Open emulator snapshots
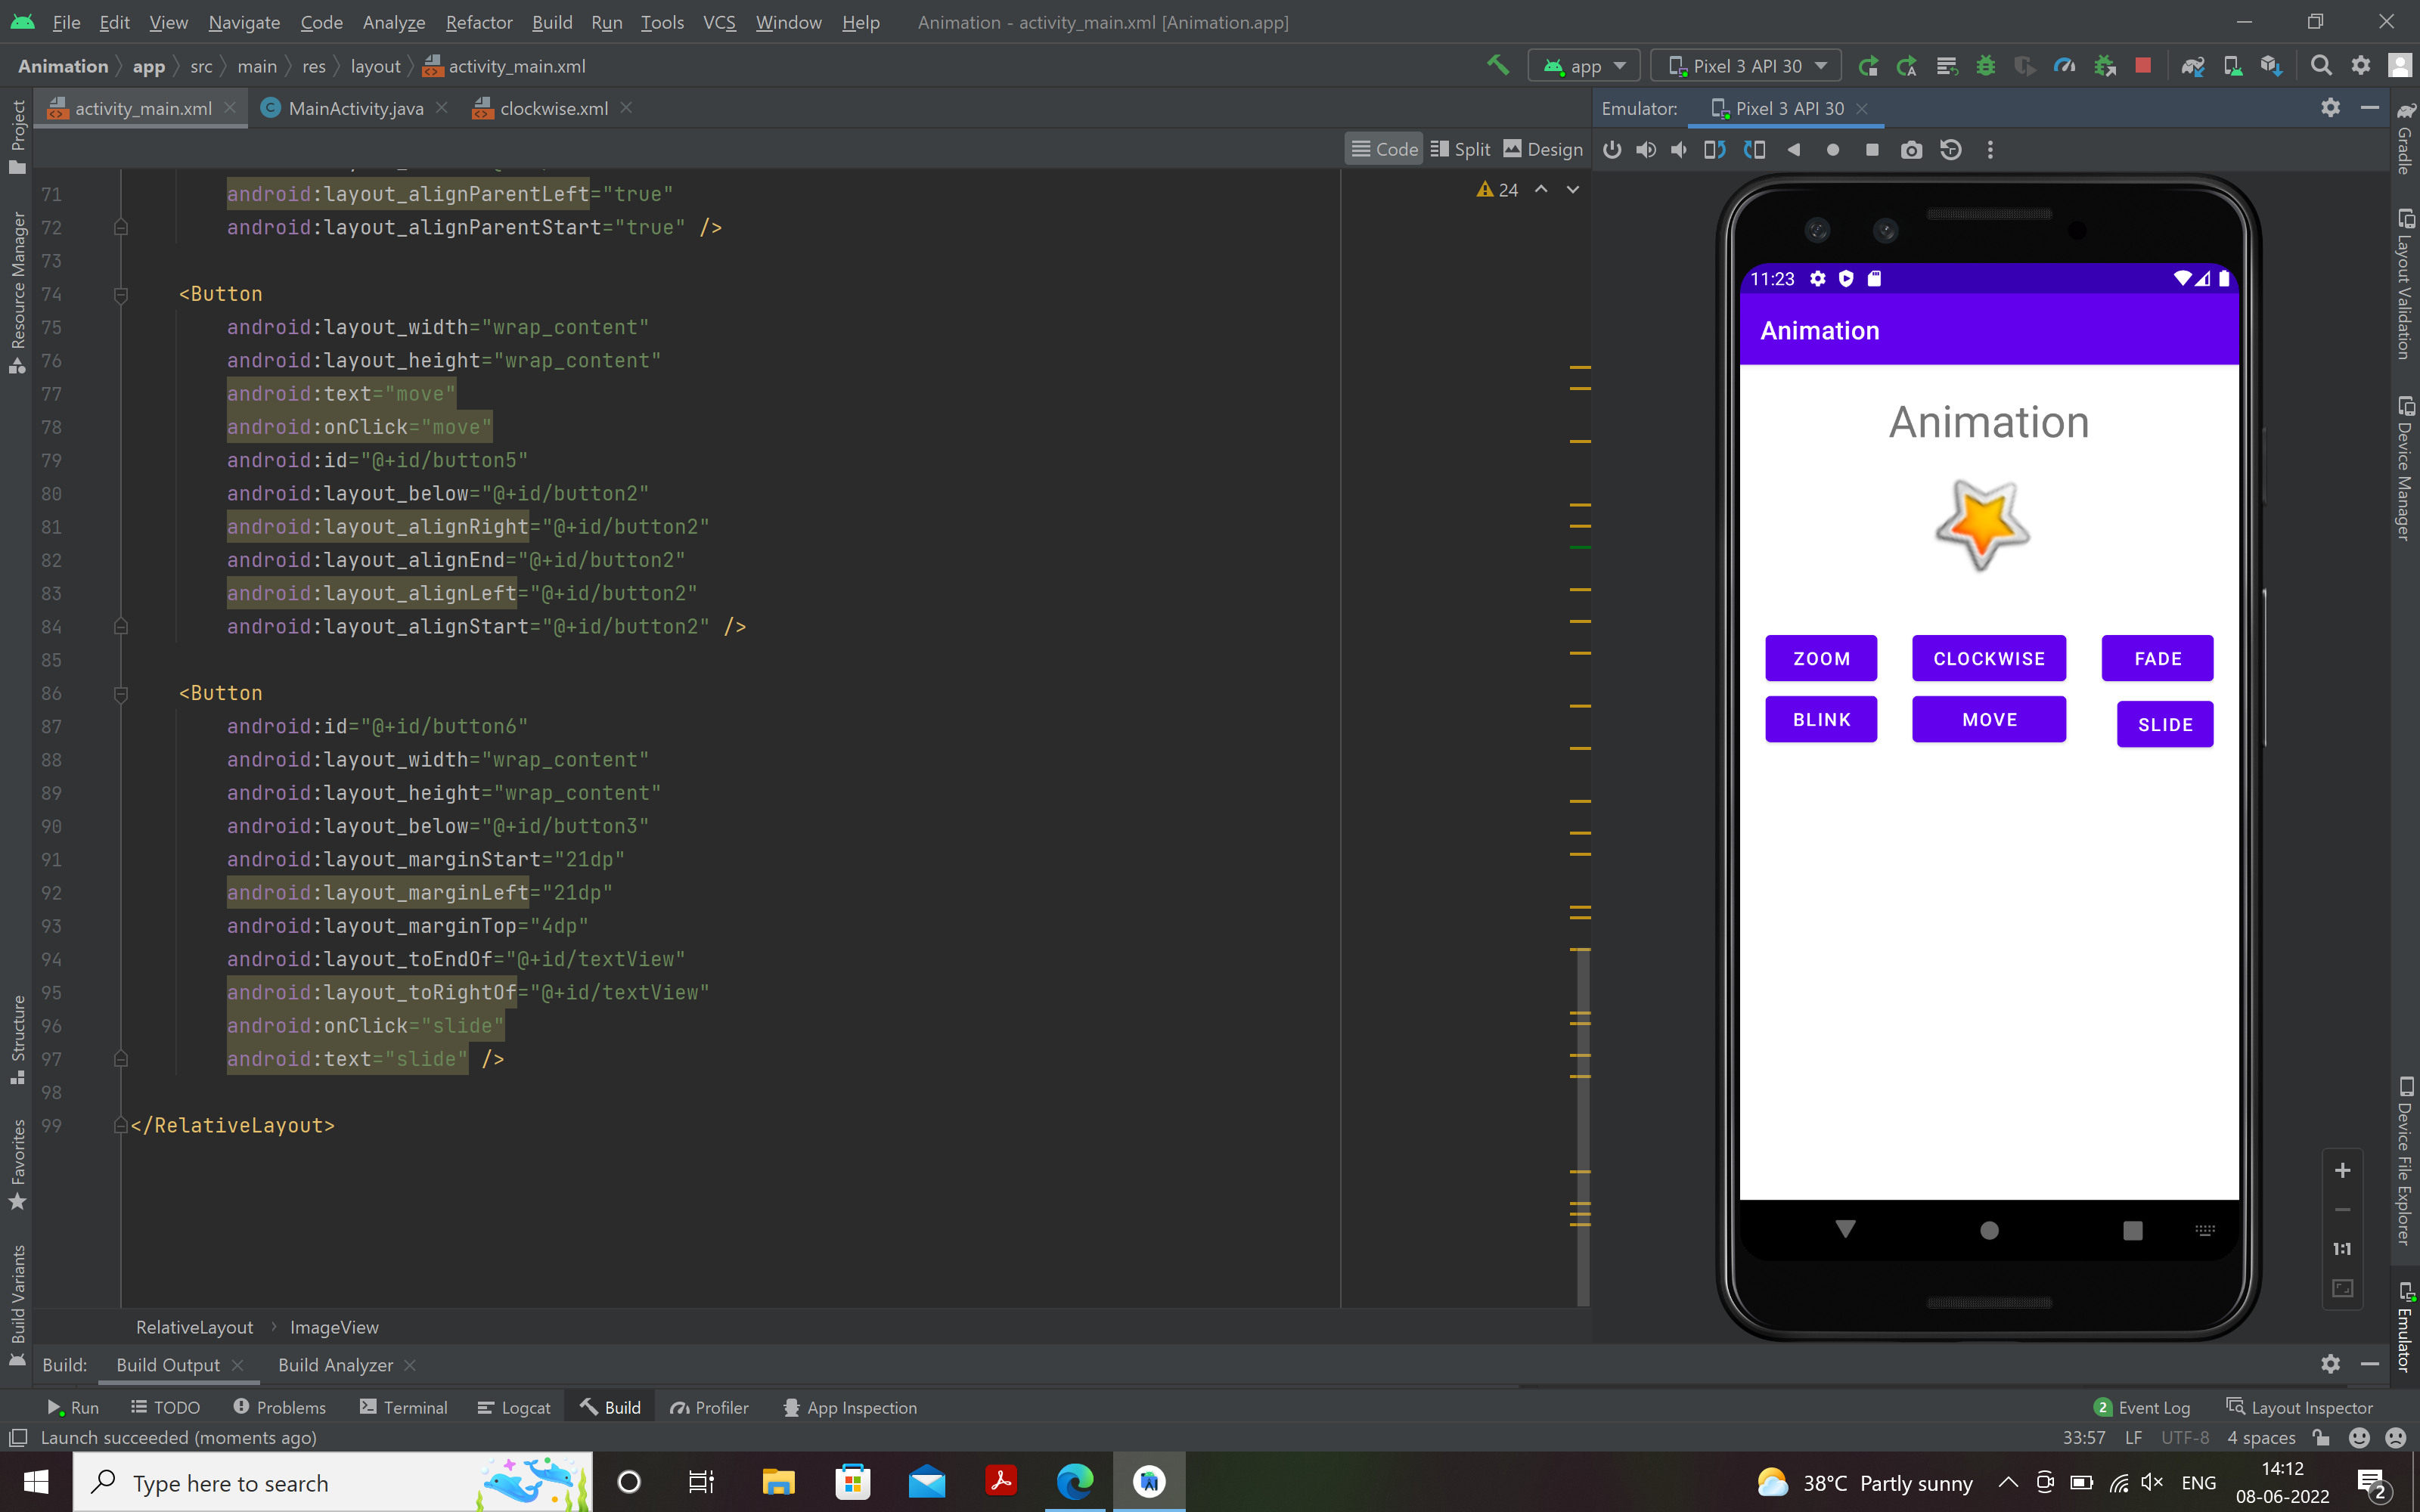2420x1512 pixels. (x=1952, y=149)
